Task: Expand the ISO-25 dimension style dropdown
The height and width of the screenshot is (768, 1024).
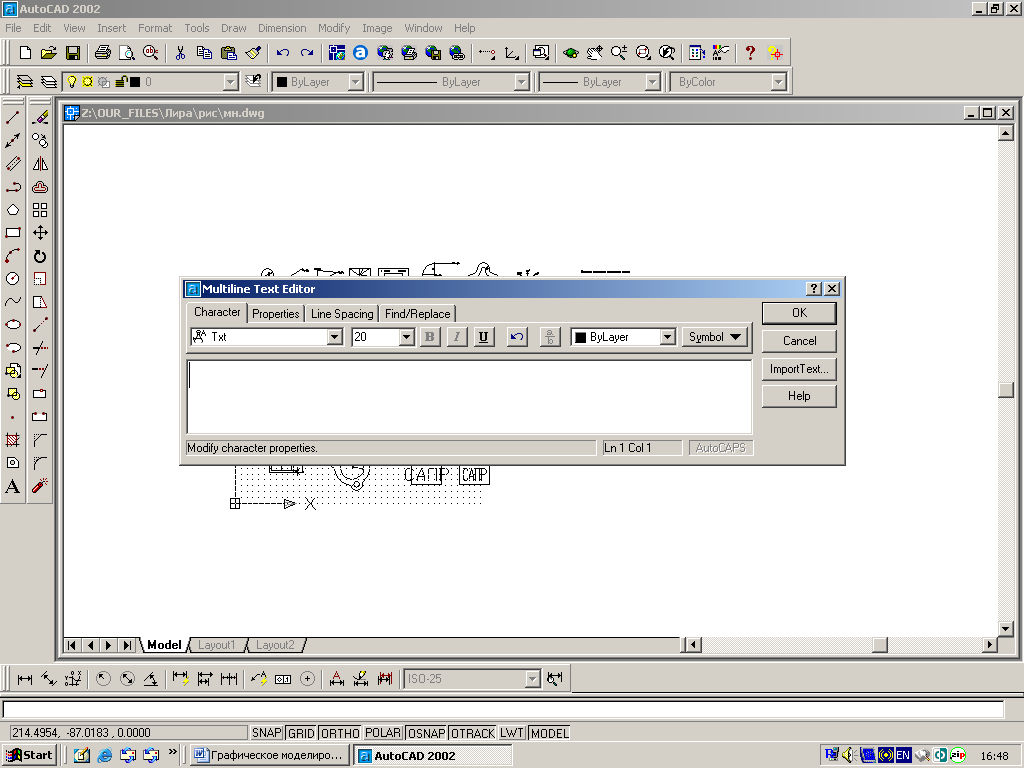Action: [x=533, y=679]
